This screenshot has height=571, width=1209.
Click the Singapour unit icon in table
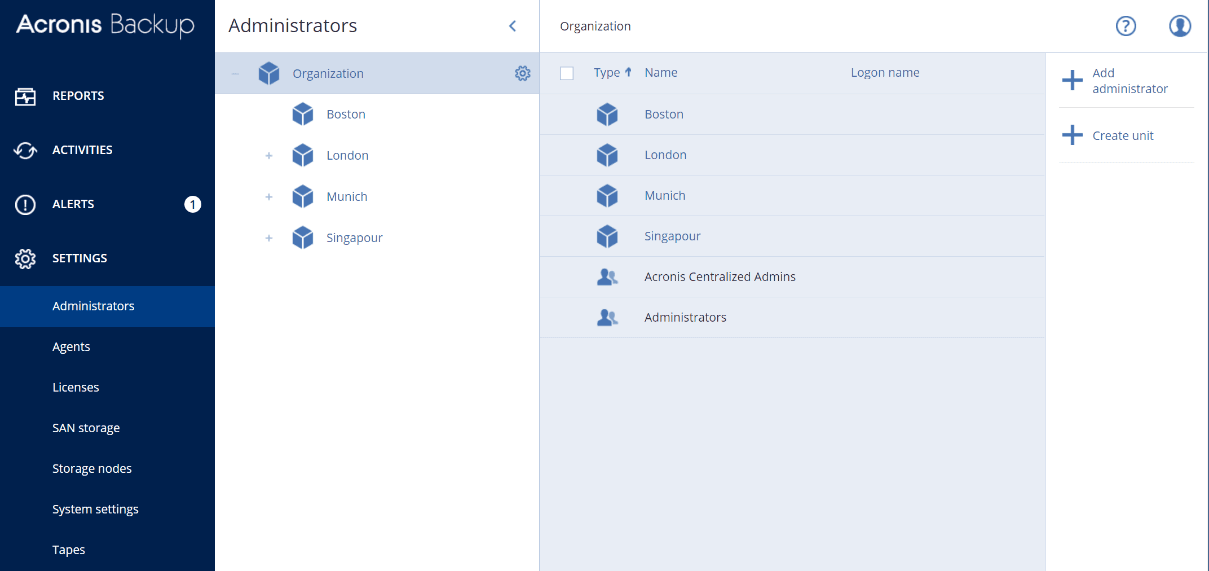click(607, 236)
